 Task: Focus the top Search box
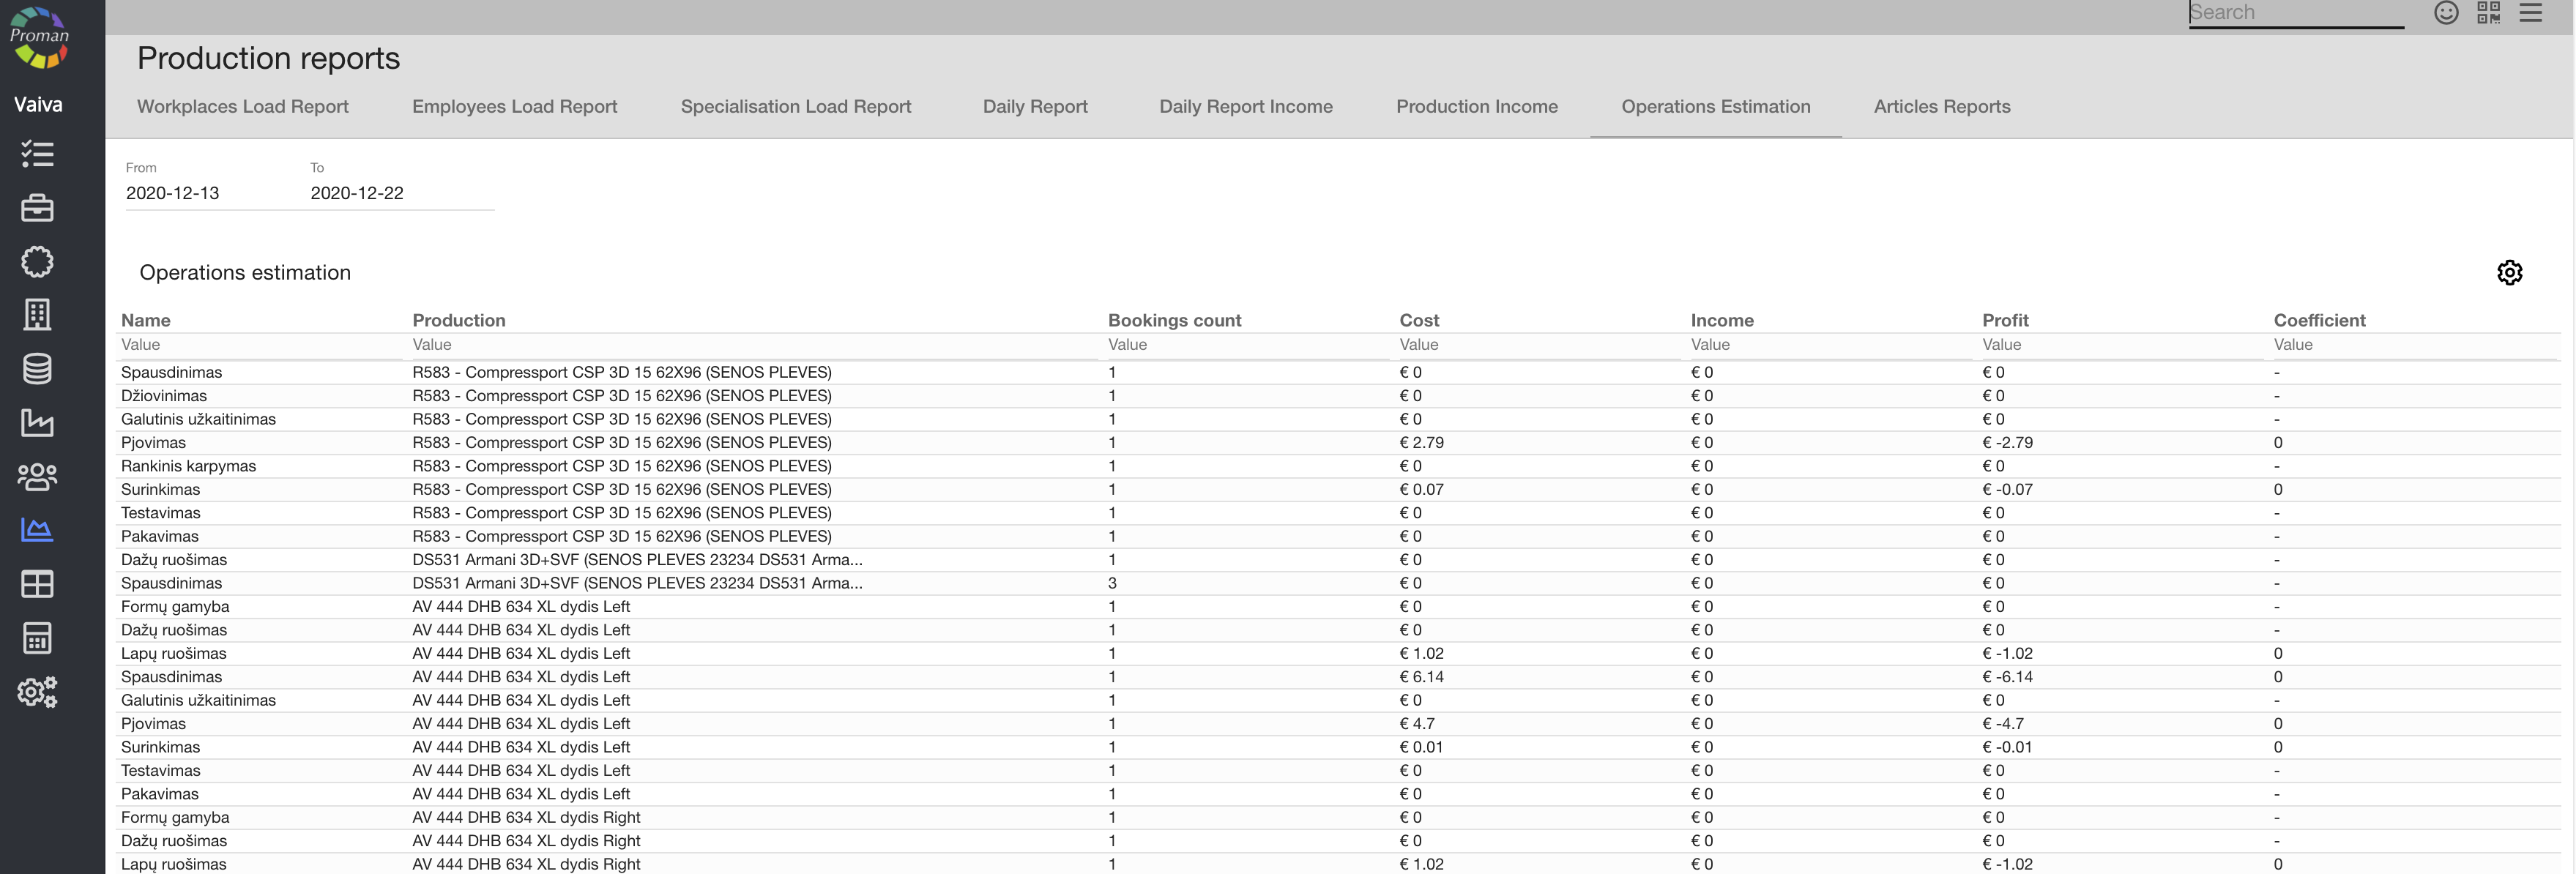2295,13
